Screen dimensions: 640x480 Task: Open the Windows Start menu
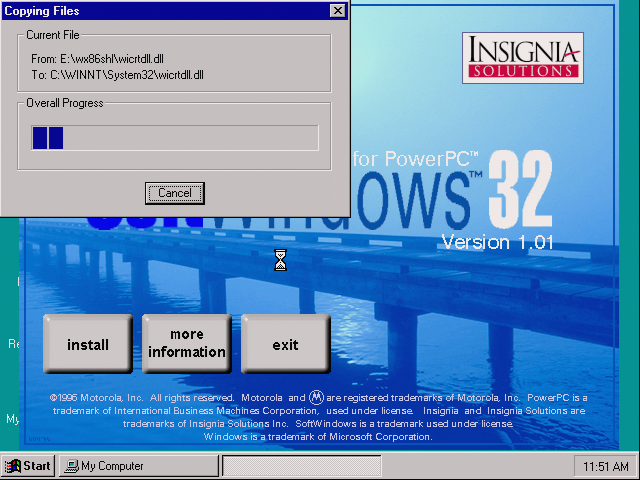pyautogui.click(x=28, y=466)
